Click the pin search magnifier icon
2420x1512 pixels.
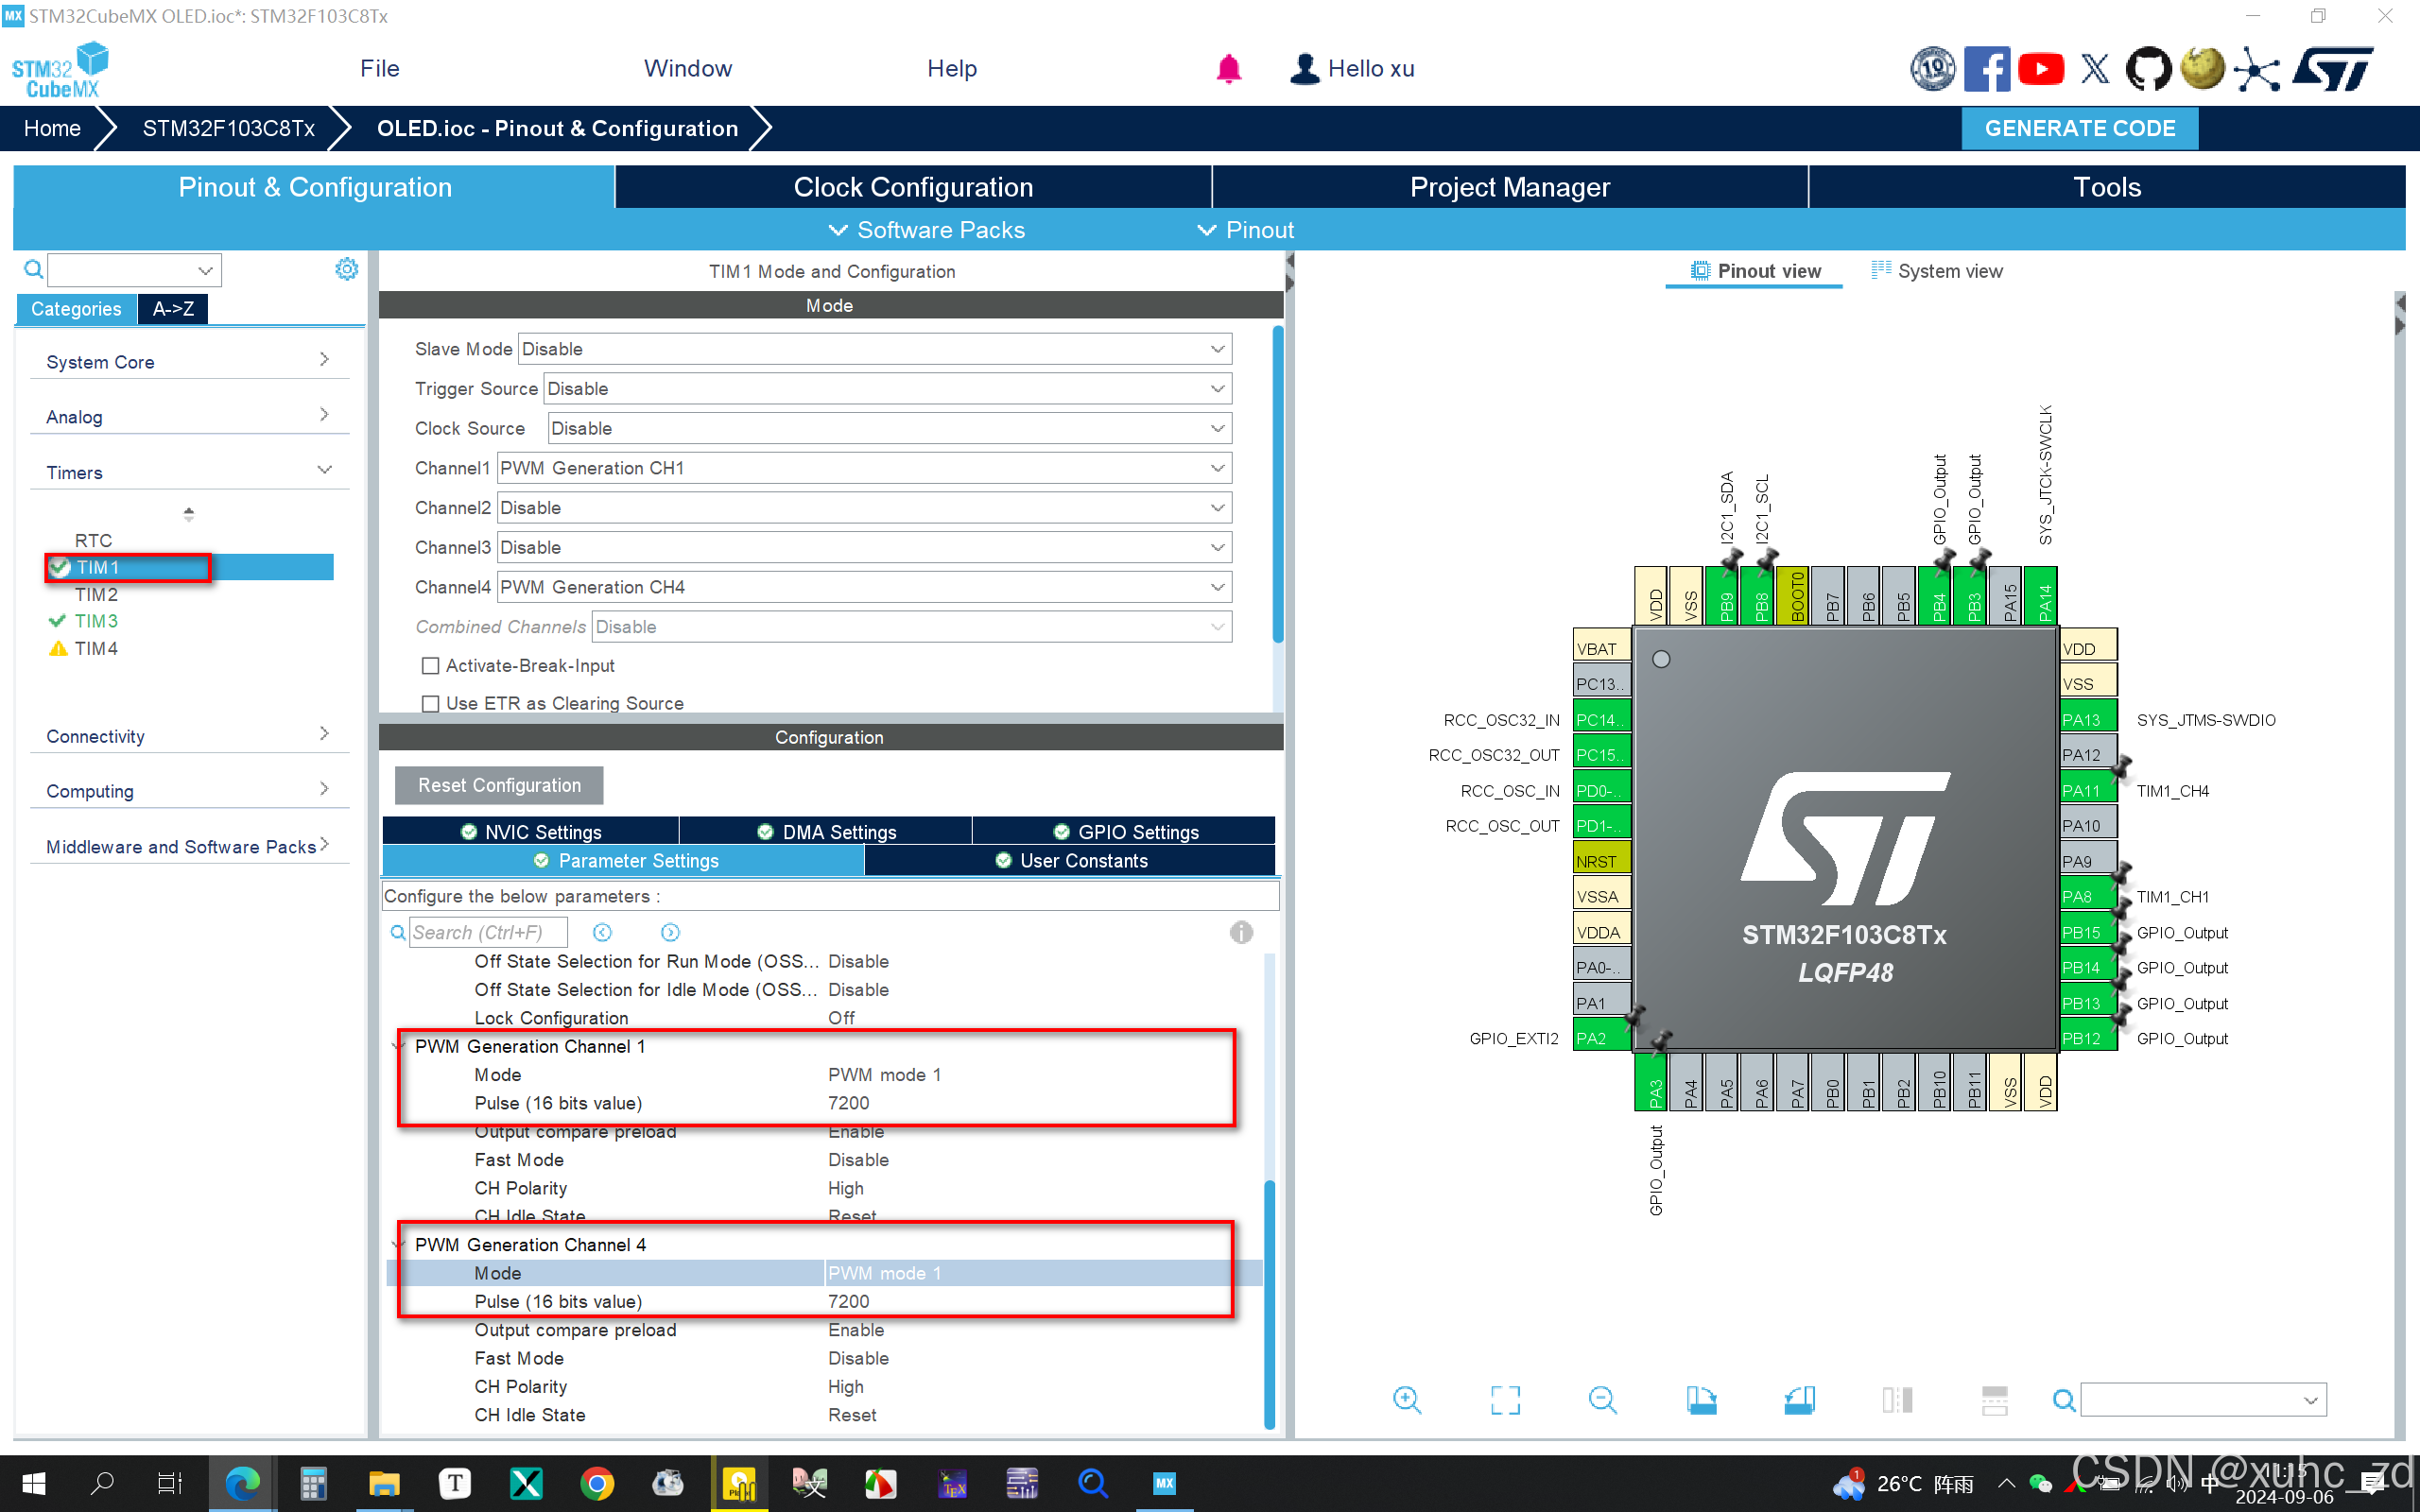2063,1400
